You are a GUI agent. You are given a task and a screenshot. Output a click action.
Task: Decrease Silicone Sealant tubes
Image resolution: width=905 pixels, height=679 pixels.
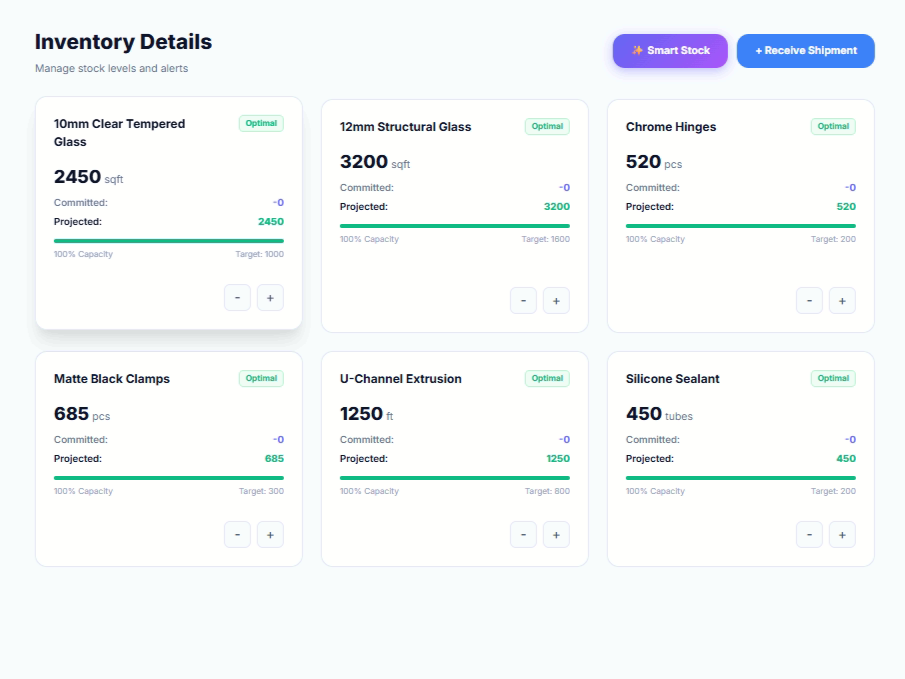809,535
